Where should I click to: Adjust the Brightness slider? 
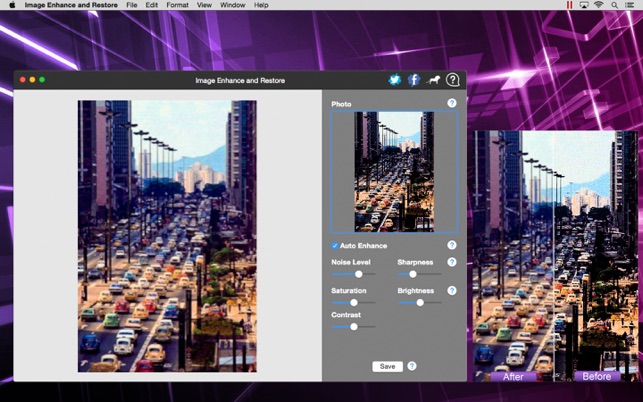(x=420, y=303)
